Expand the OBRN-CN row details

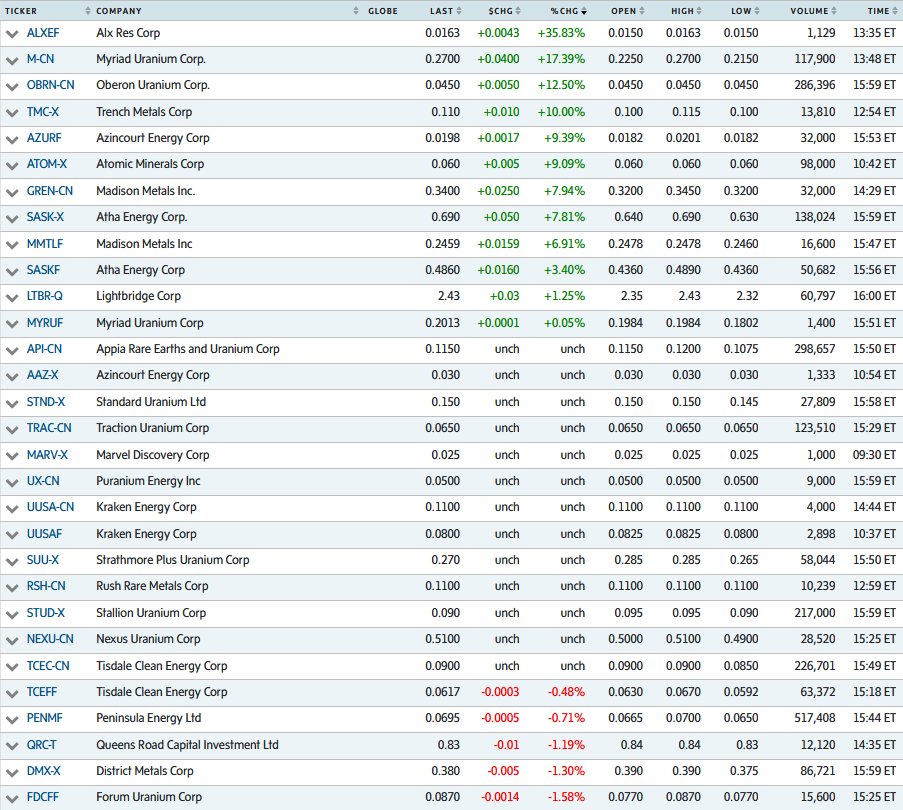[x=12, y=86]
